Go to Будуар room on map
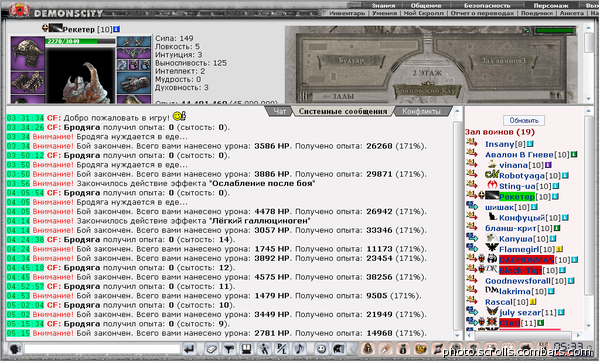Viewport: 600px width, 362px height. pos(351,60)
